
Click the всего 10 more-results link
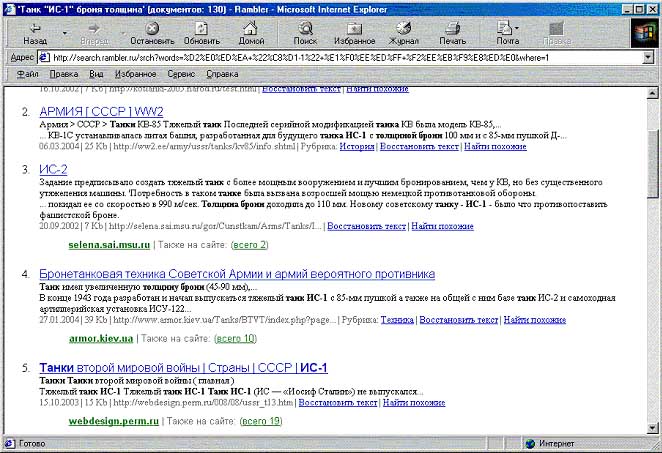pos(236,339)
